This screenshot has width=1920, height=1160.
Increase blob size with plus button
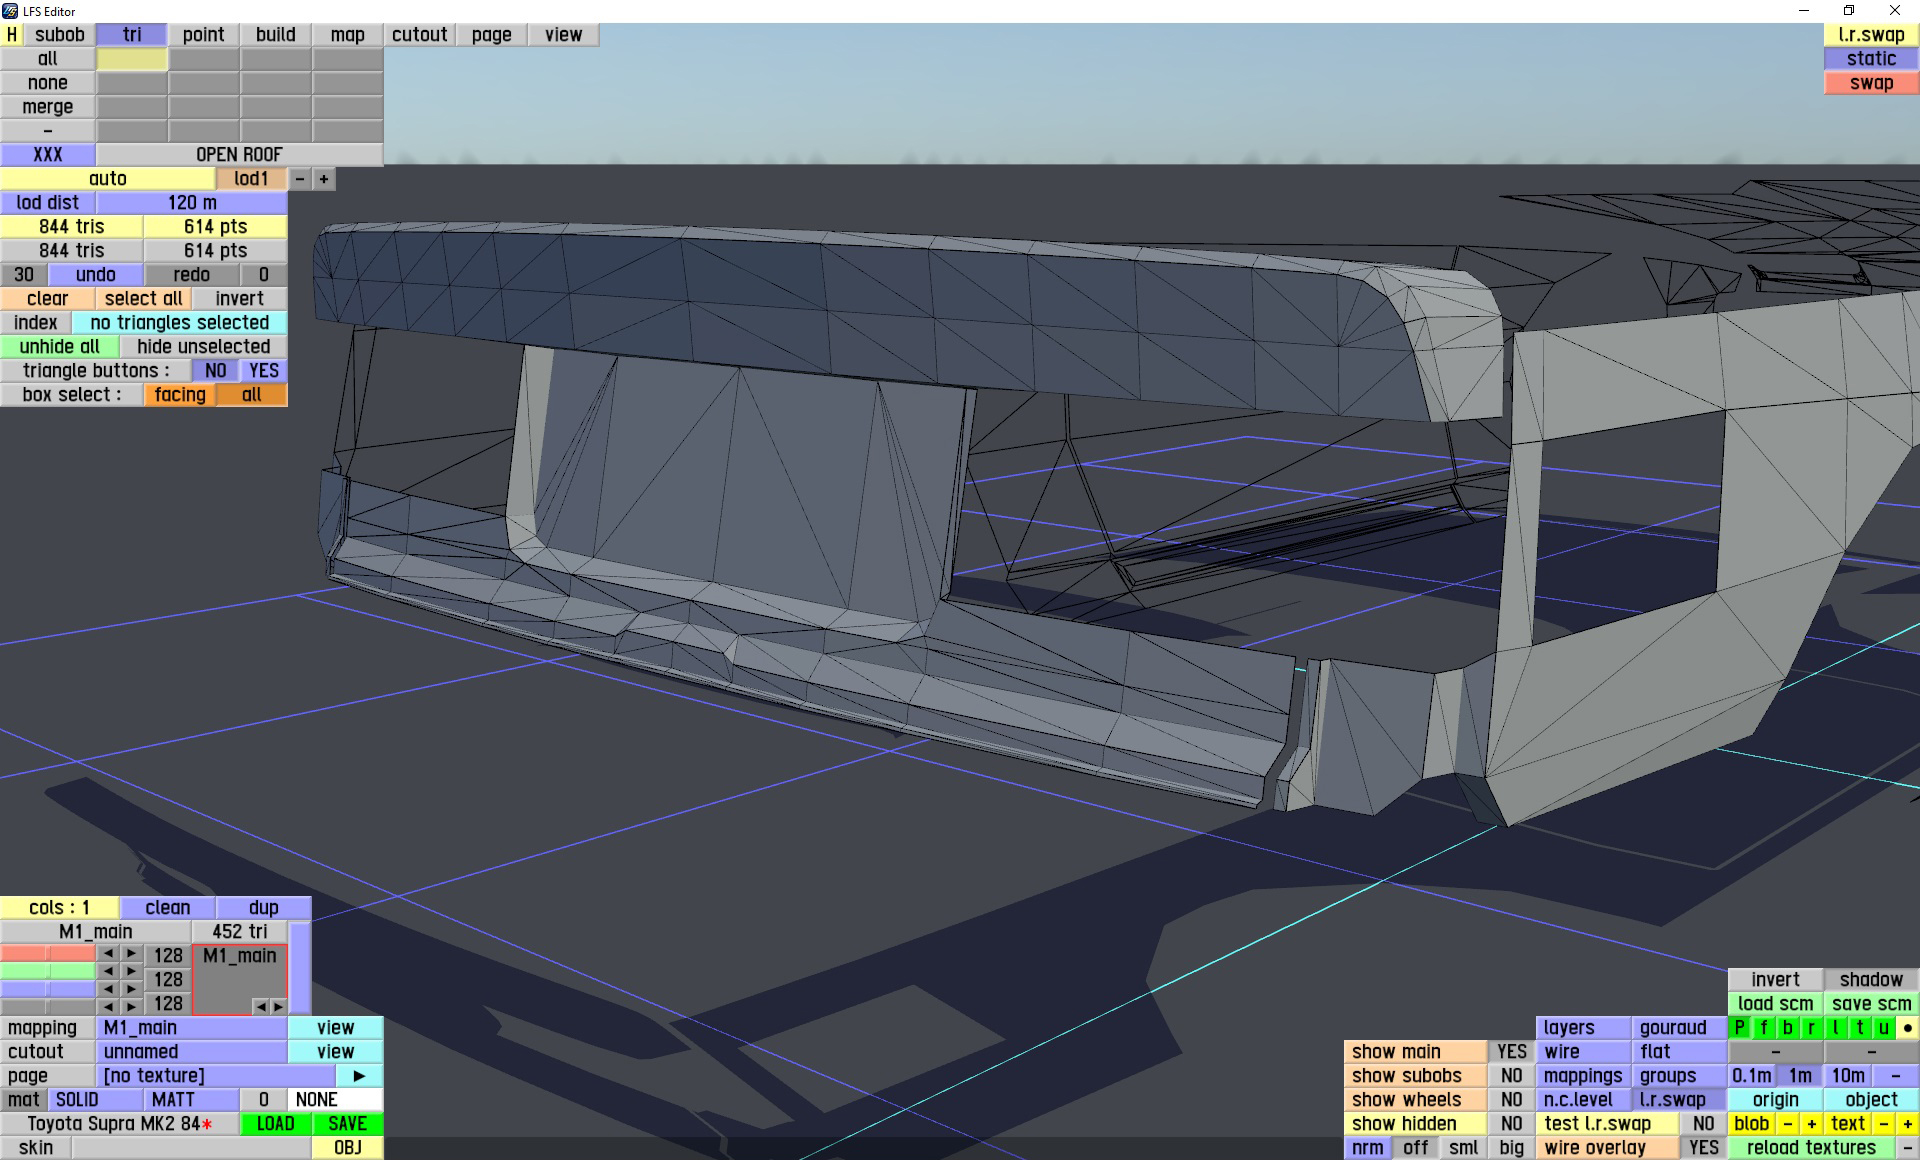pos(1811,1123)
